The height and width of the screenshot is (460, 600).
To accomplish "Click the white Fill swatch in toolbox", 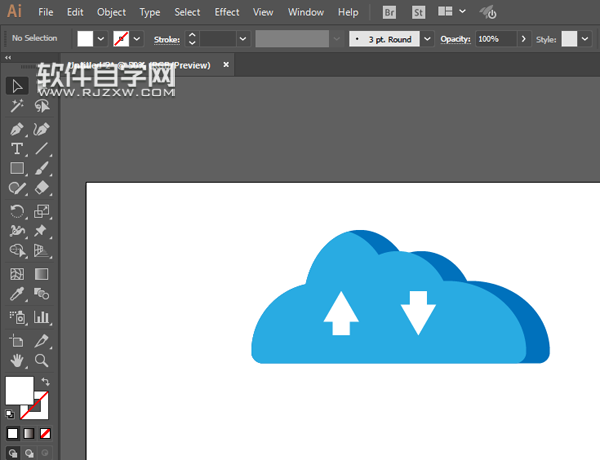I will coord(18,390).
